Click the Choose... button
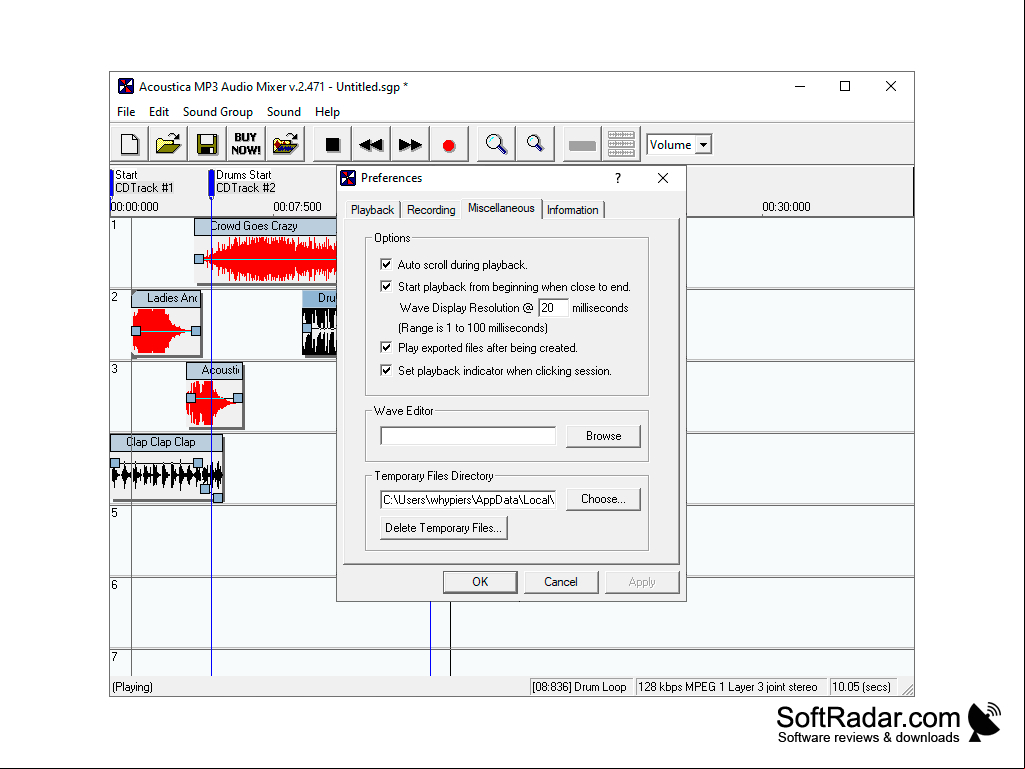1025x769 pixels. 603,500
